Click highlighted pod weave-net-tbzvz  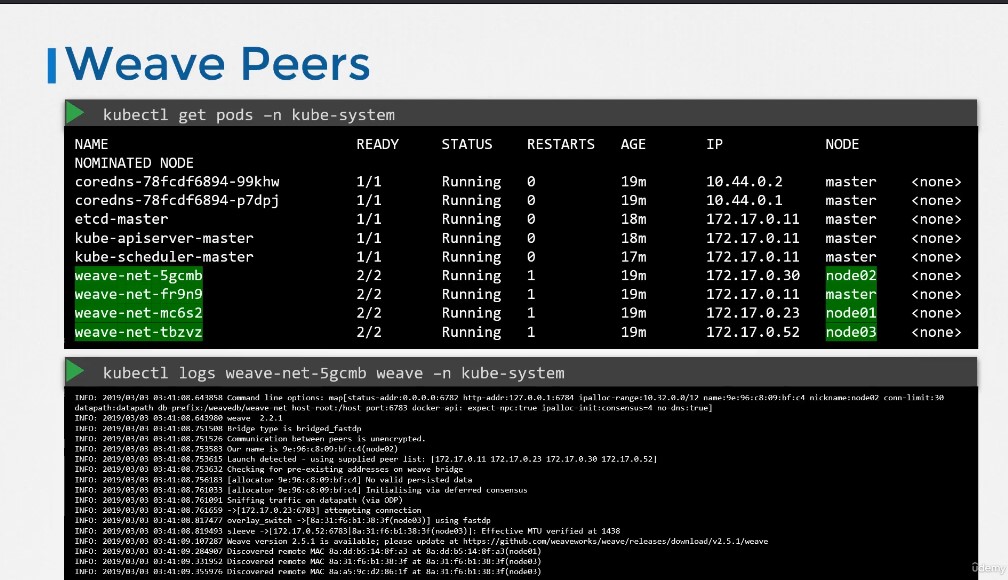[x=138, y=332]
